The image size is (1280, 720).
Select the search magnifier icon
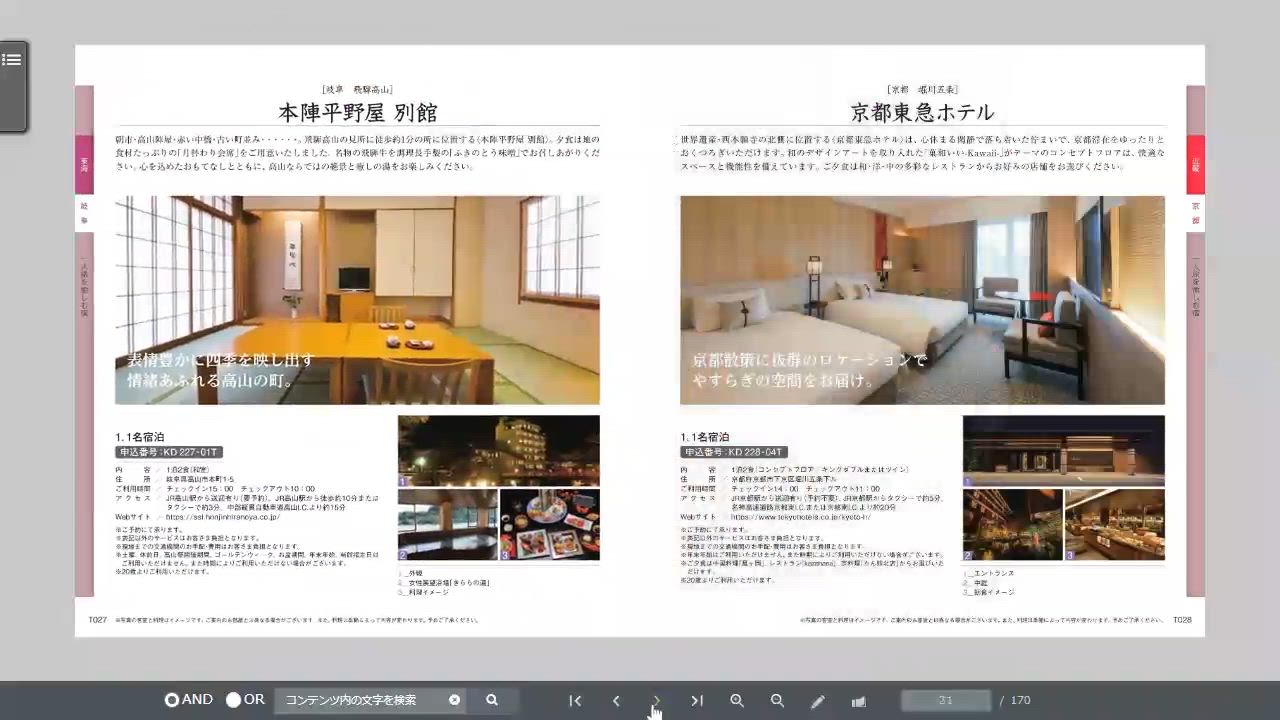[491, 700]
